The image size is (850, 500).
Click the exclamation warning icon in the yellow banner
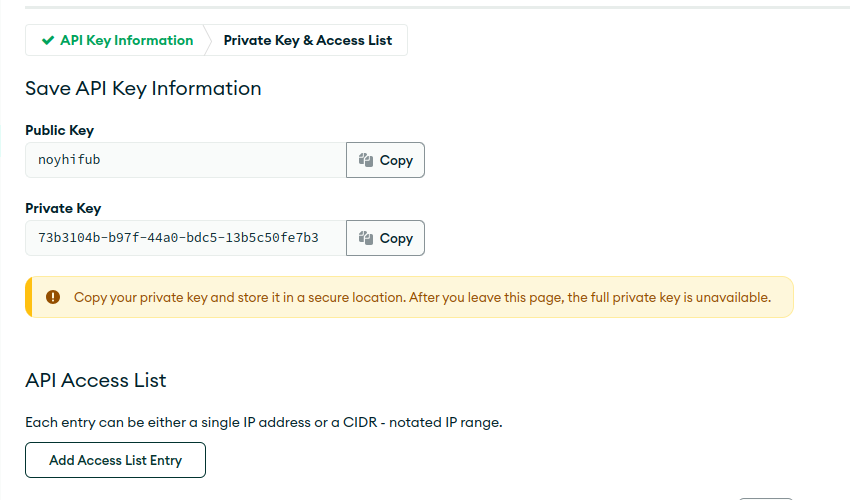53,297
